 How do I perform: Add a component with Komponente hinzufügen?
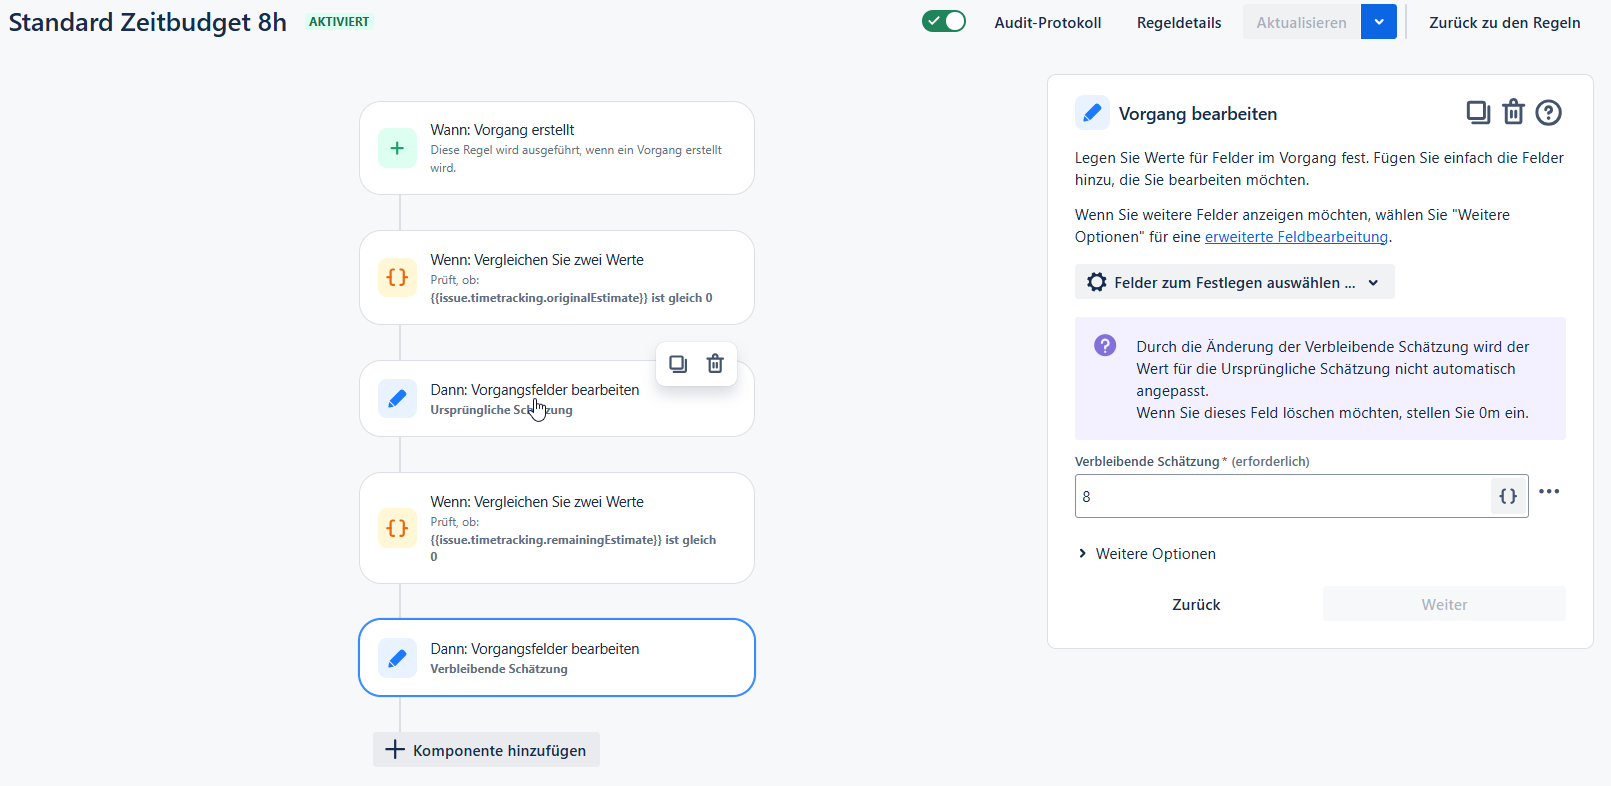(486, 750)
